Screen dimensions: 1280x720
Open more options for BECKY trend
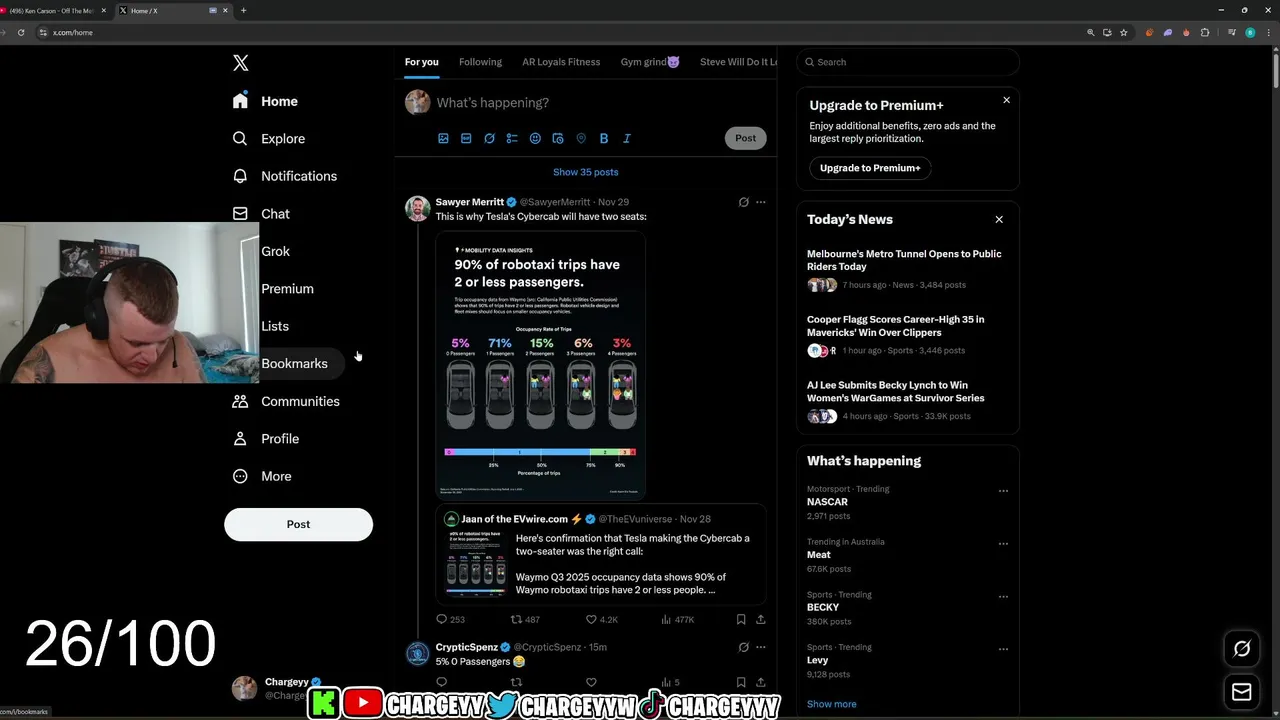[x=1003, y=597]
